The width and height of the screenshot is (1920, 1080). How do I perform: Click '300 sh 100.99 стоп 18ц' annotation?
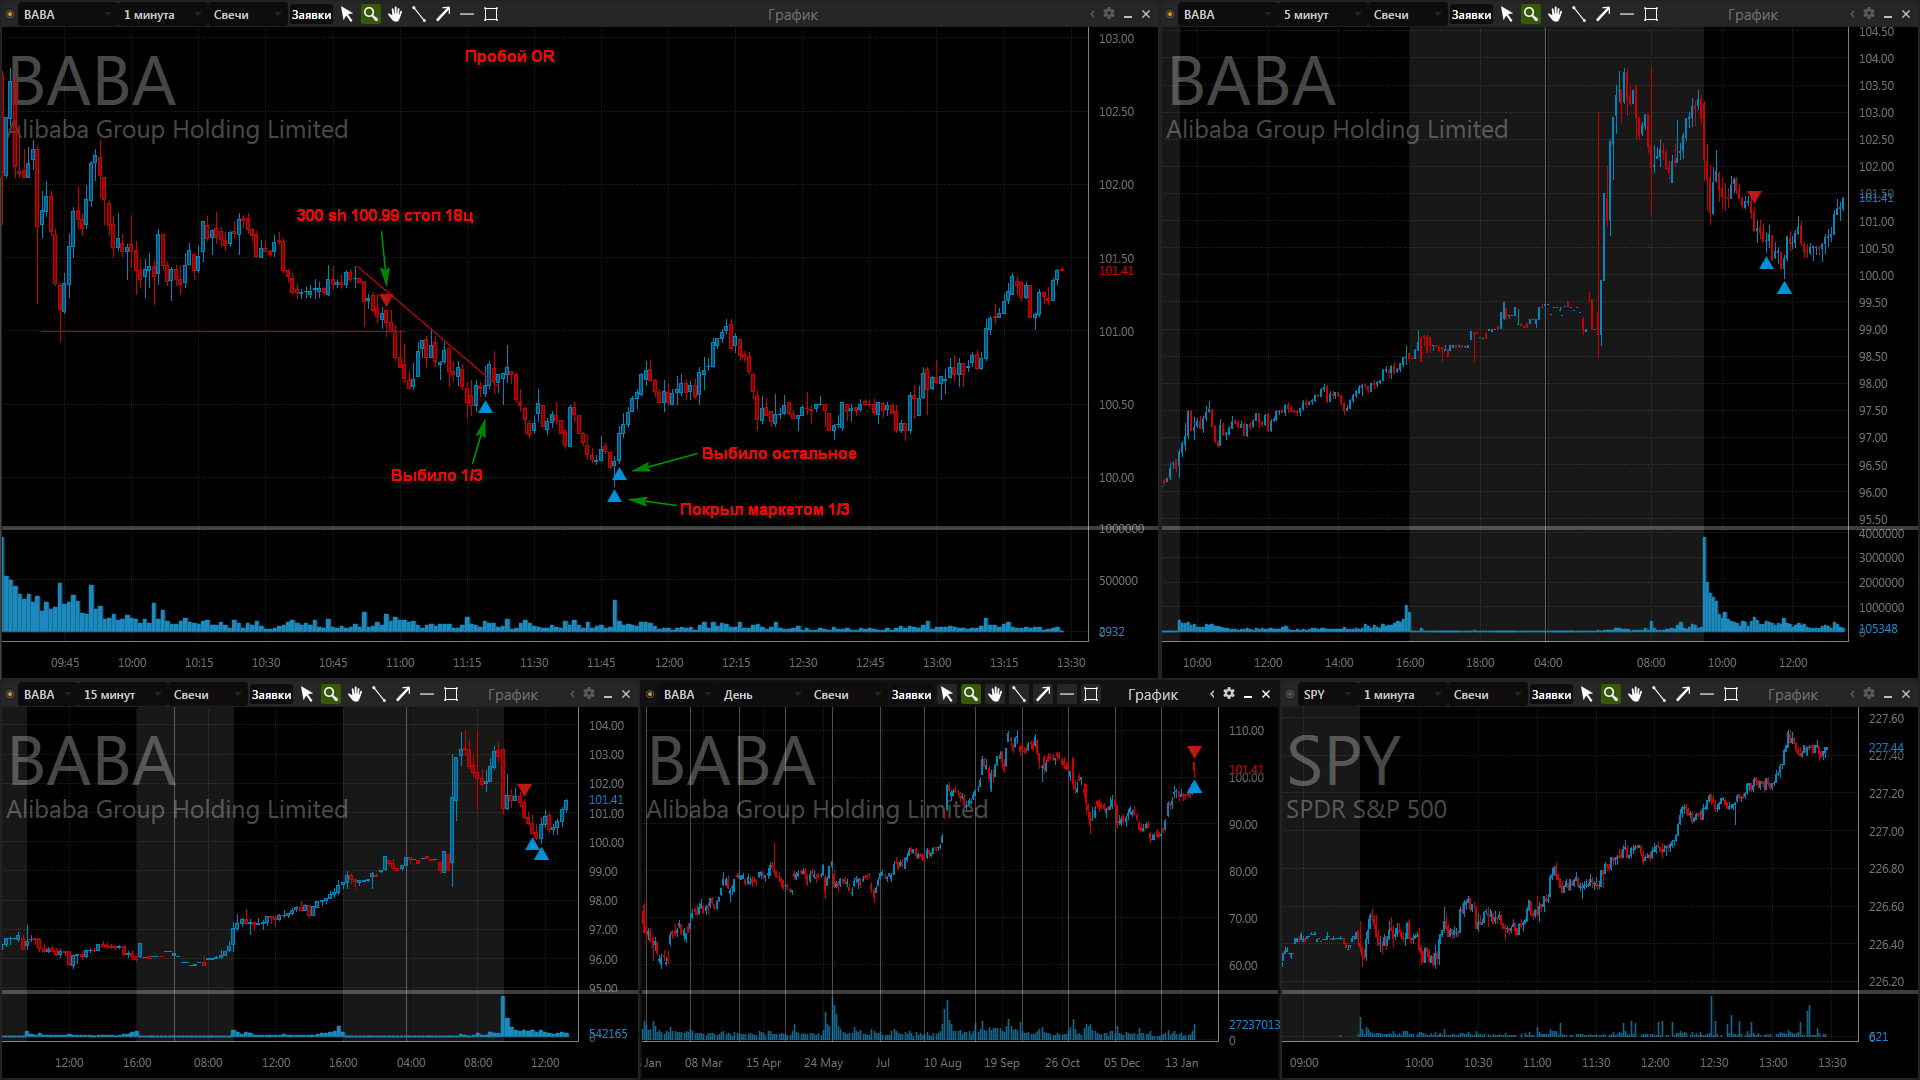[385, 215]
